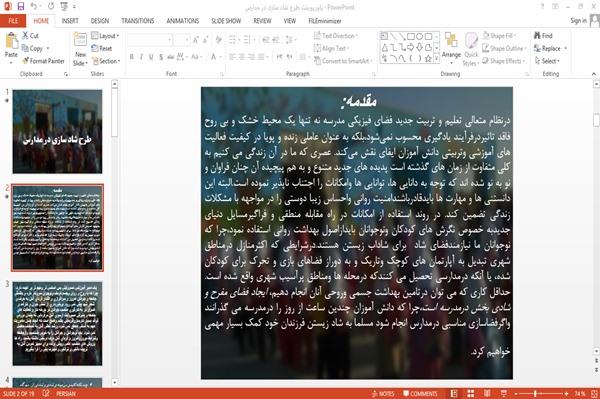The height and width of the screenshot is (399, 600).
Task: Switch to the SLIDE SHOW tab
Action: click(226, 21)
